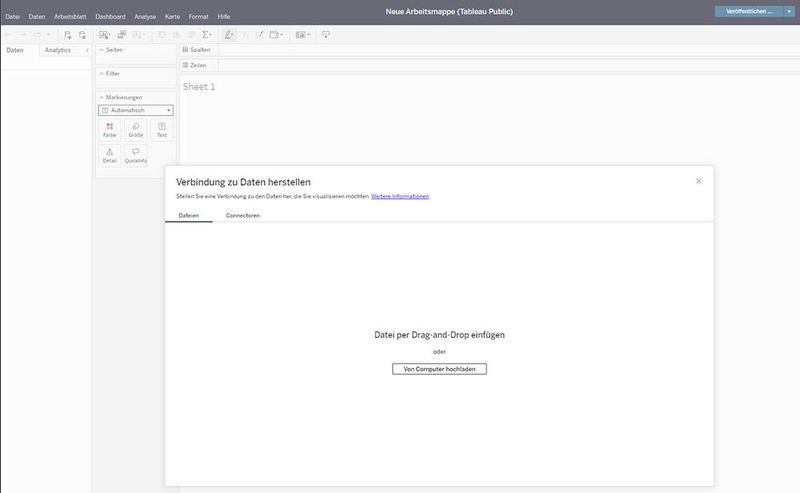
Task: Click the QuickInfo marks card button
Action: [x=135, y=155]
